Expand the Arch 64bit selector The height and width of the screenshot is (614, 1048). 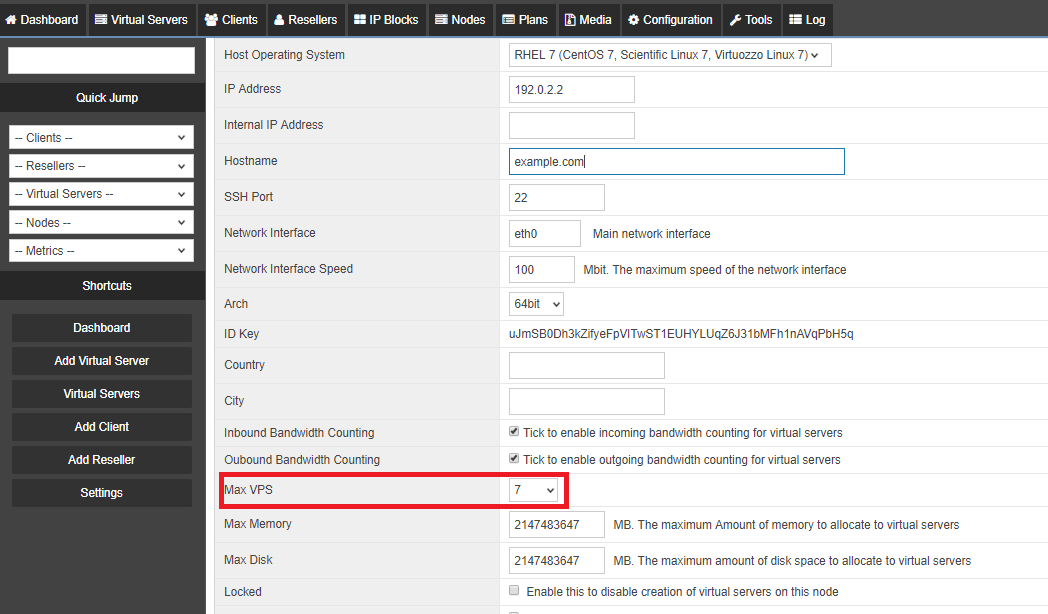click(535, 304)
